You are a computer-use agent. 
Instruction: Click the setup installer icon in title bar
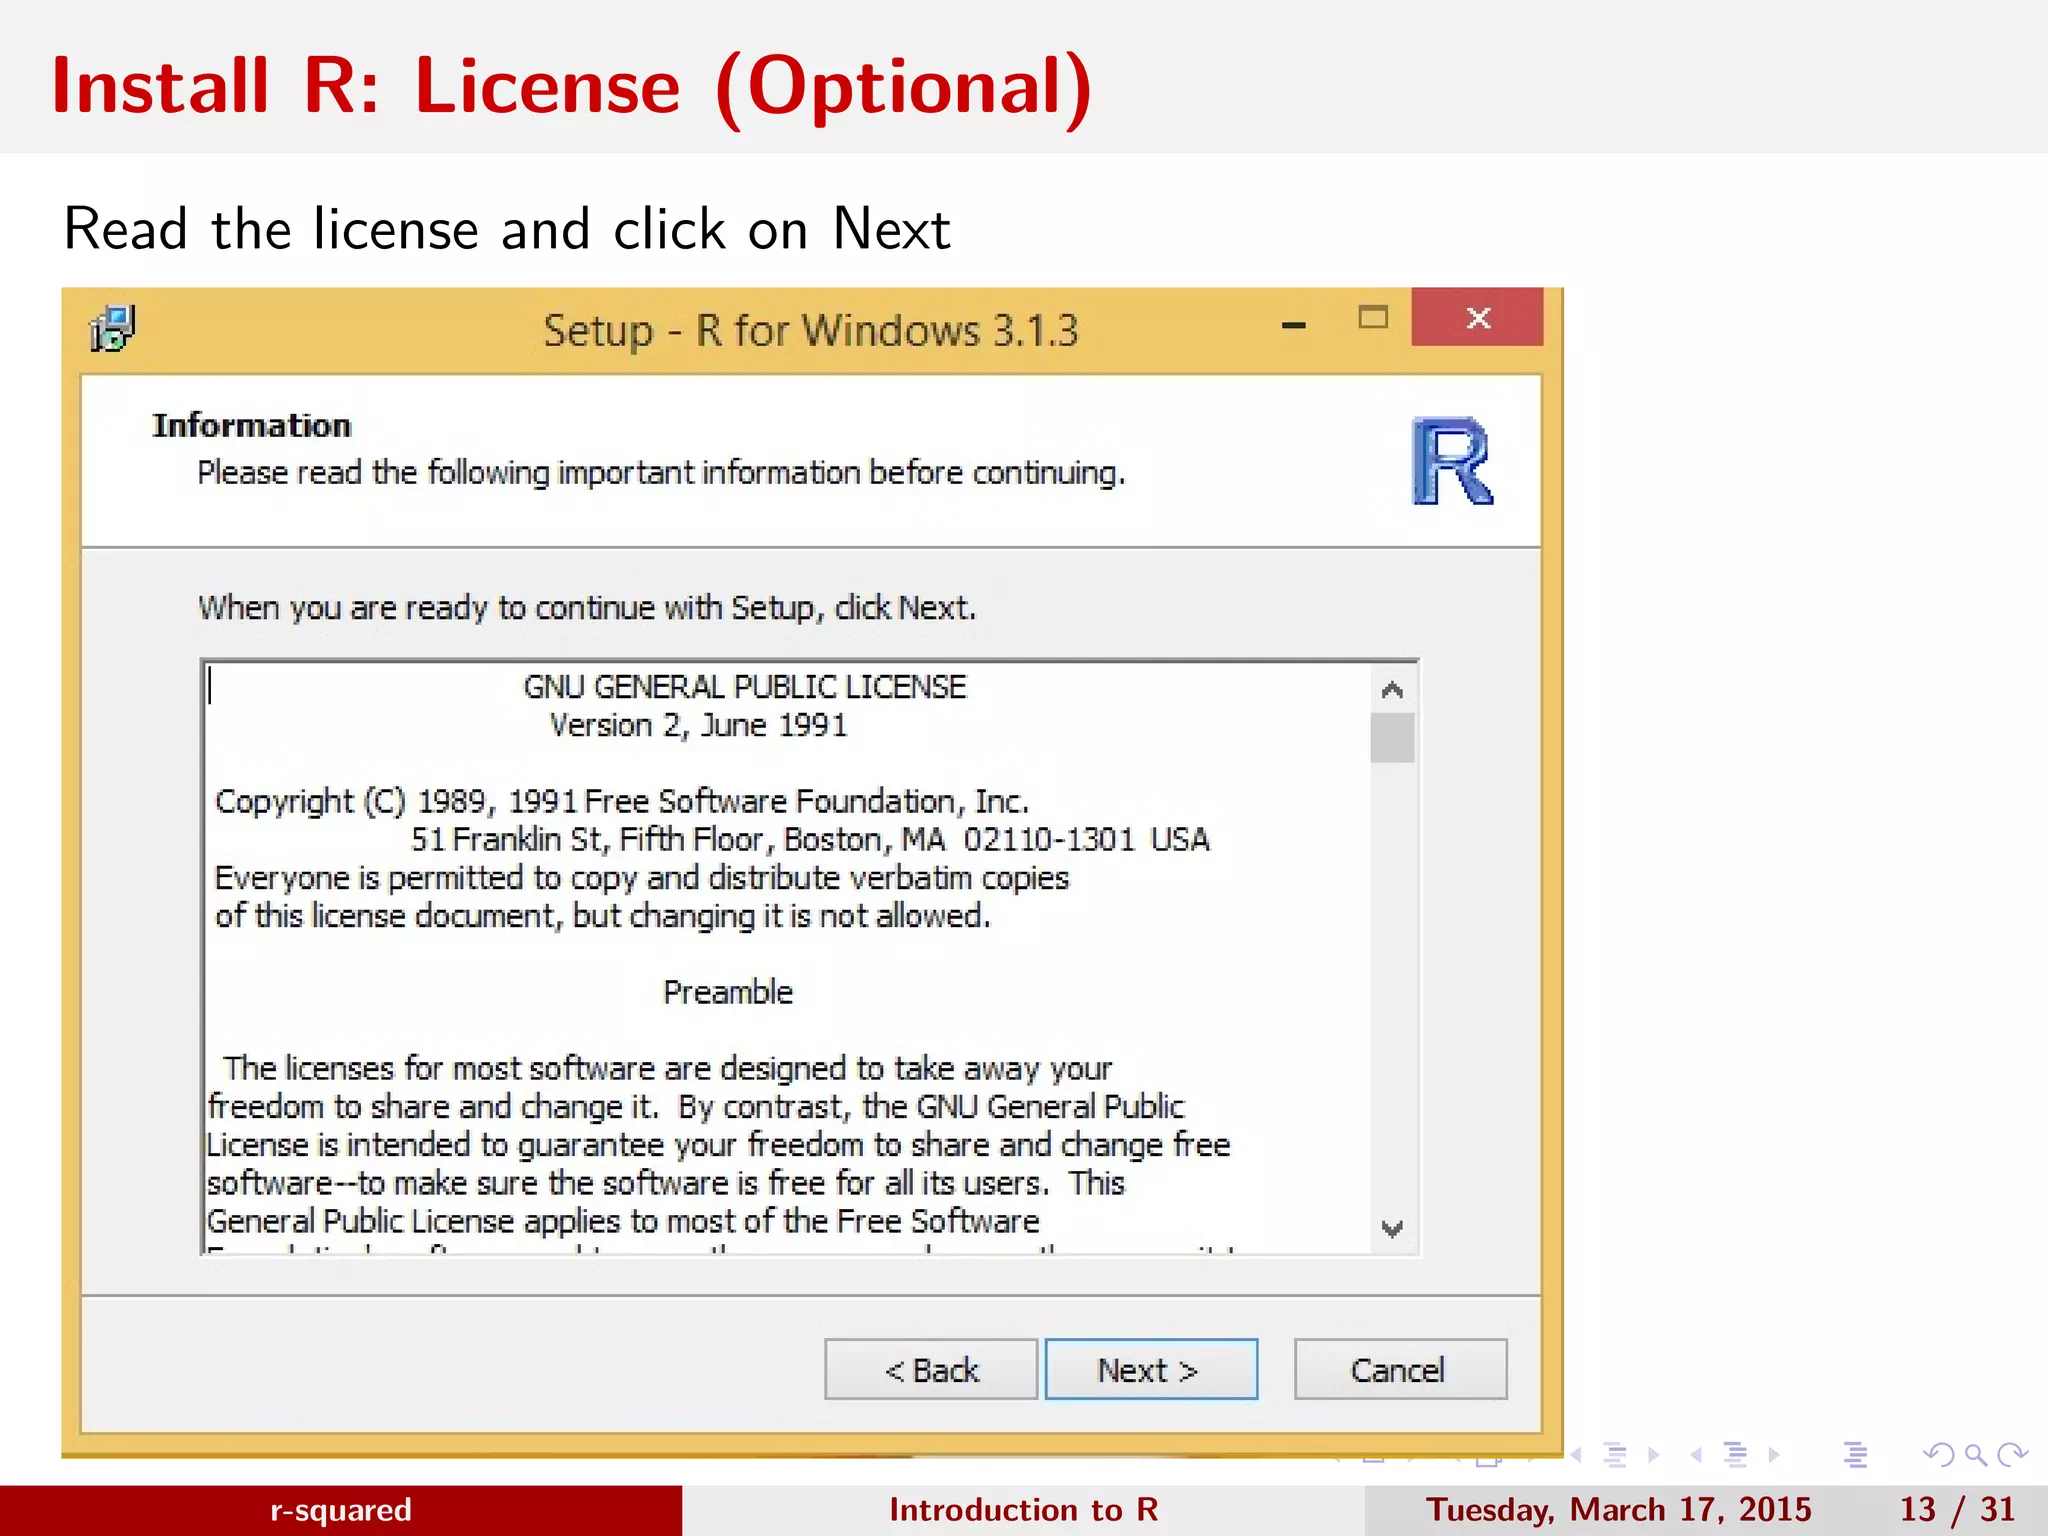[112, 329]
